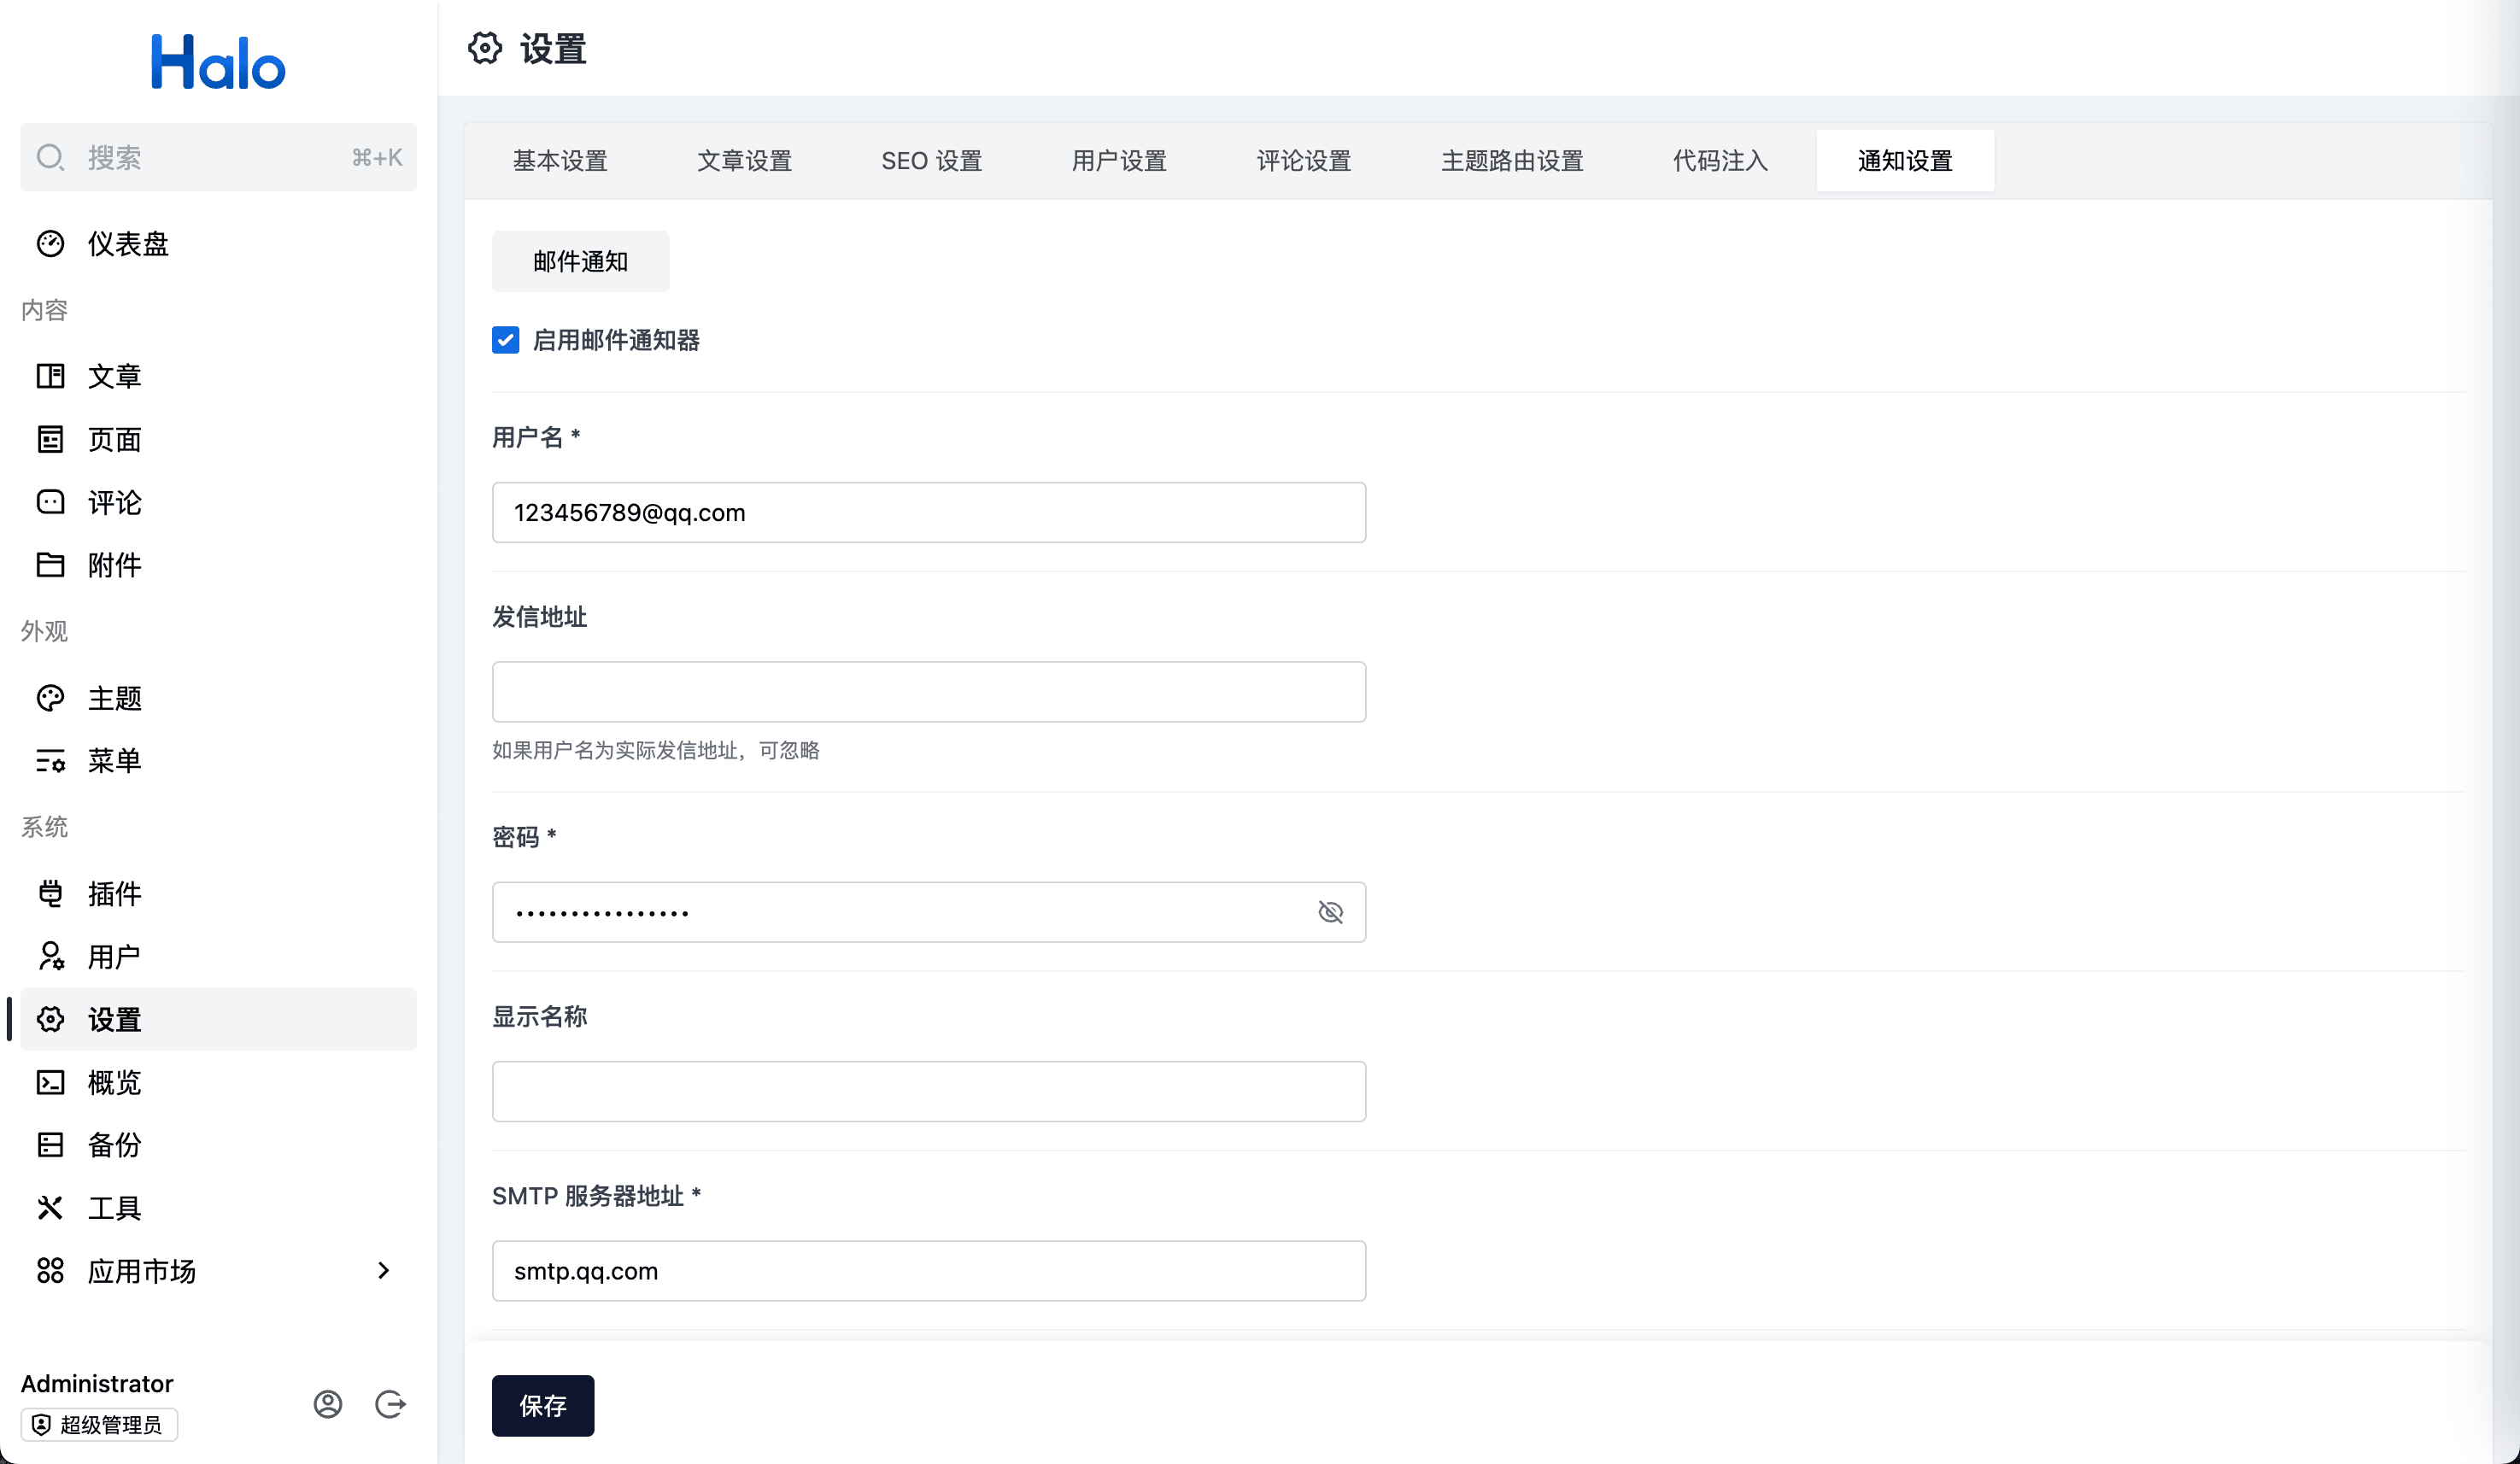The width and height of the screenshot is (2520, 1464).
Task: Open the Administrator profile account icon
Action: point(327,1403)
